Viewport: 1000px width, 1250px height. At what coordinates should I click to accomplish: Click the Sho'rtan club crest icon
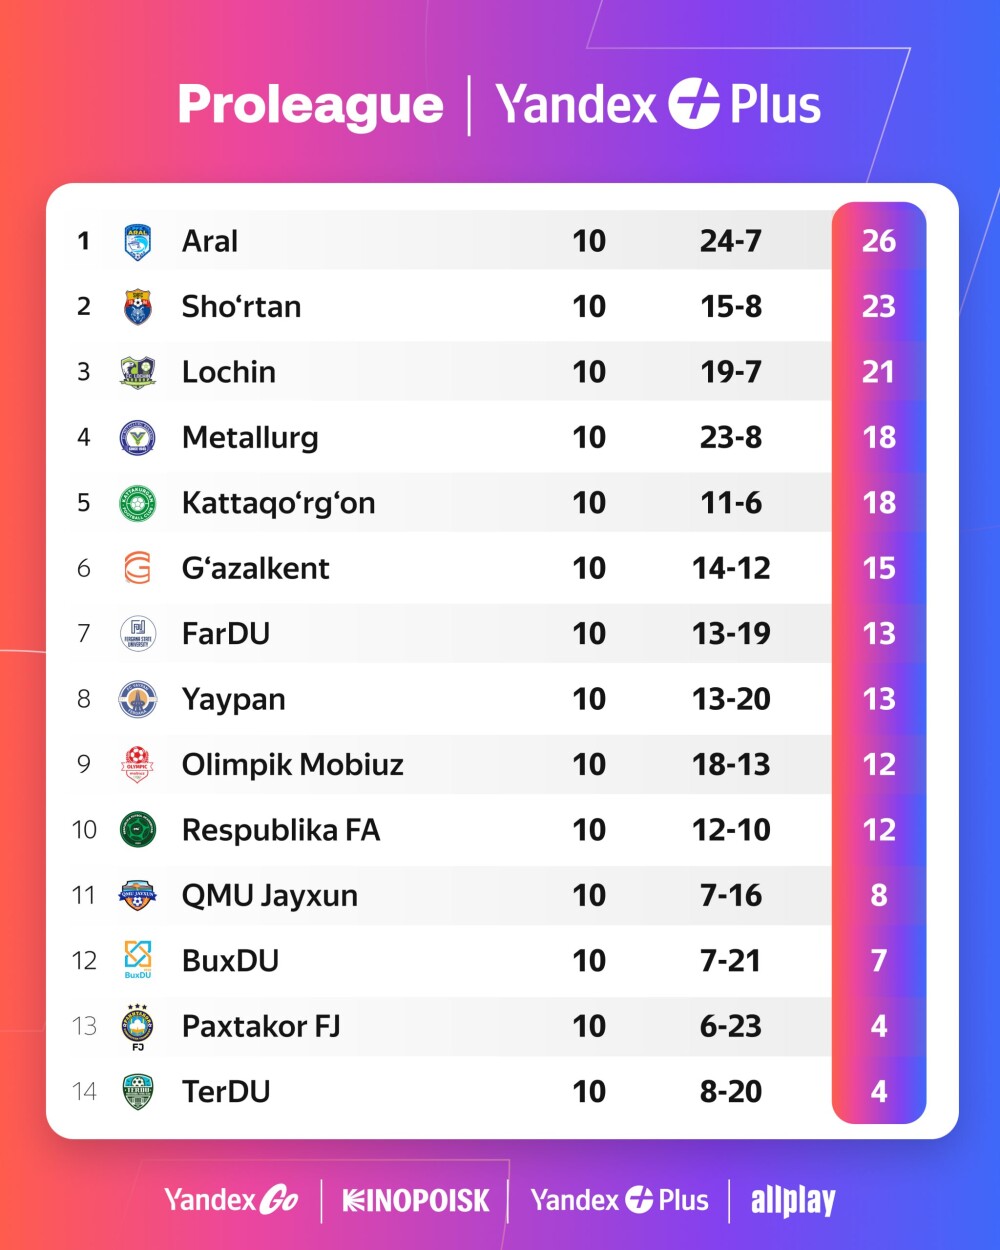pos(138,307)
